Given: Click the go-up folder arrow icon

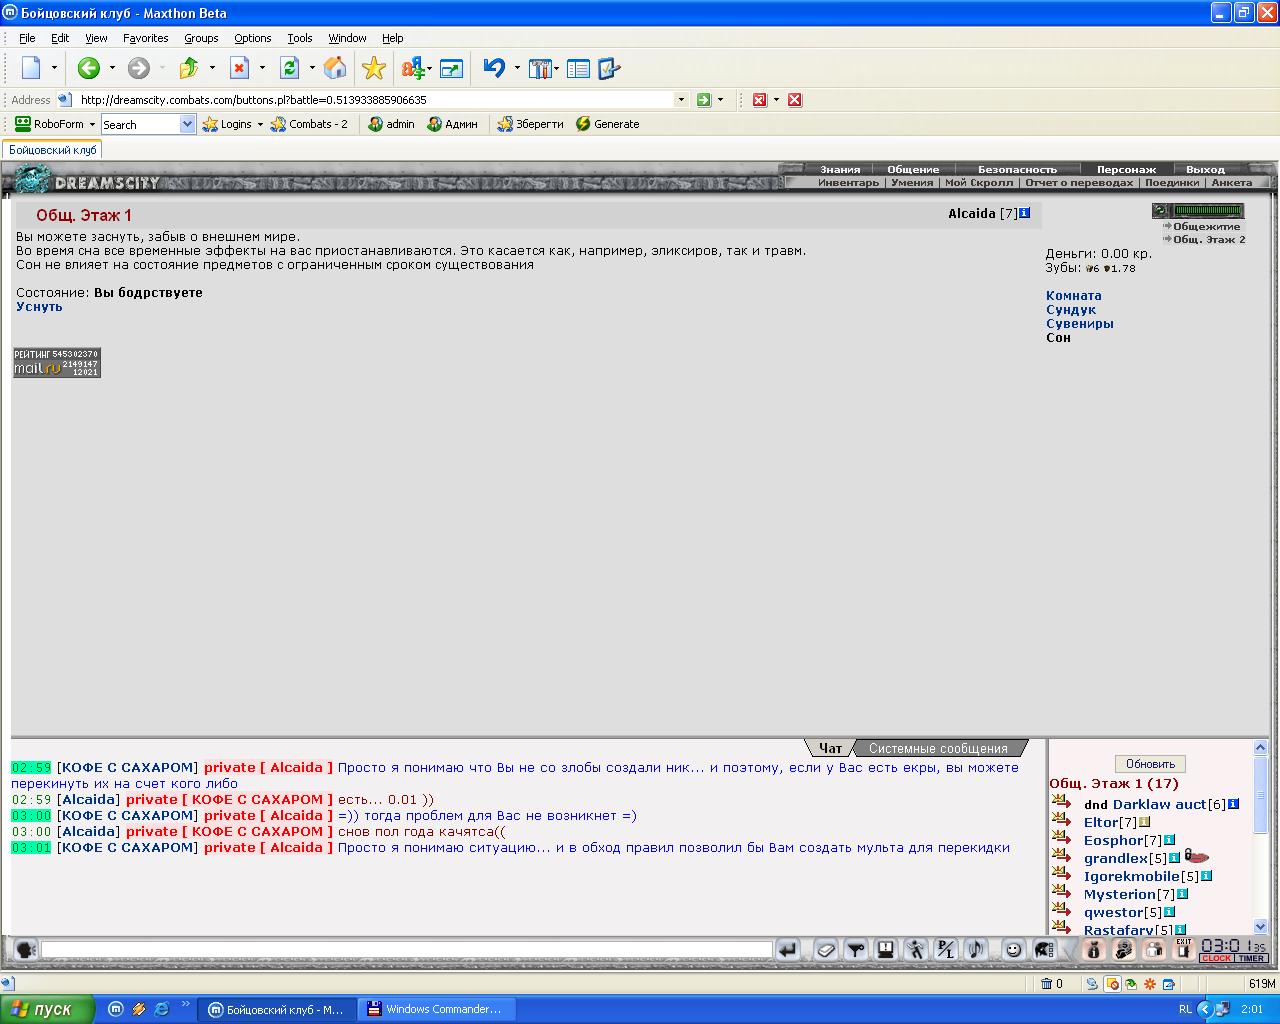Looking at the screenshot, I should coord(189,68).
